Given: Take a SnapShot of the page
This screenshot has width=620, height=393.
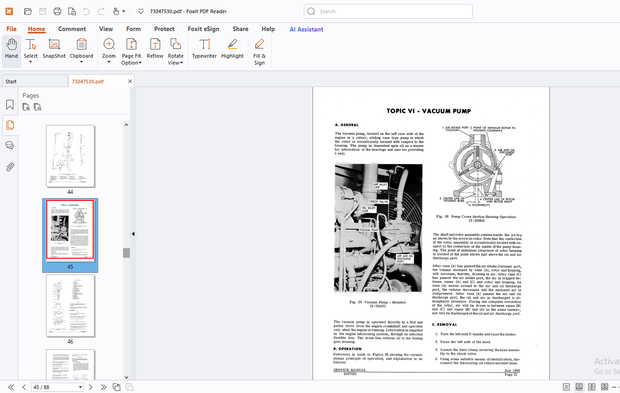Looking at the screenshot, I should [54, 49].
